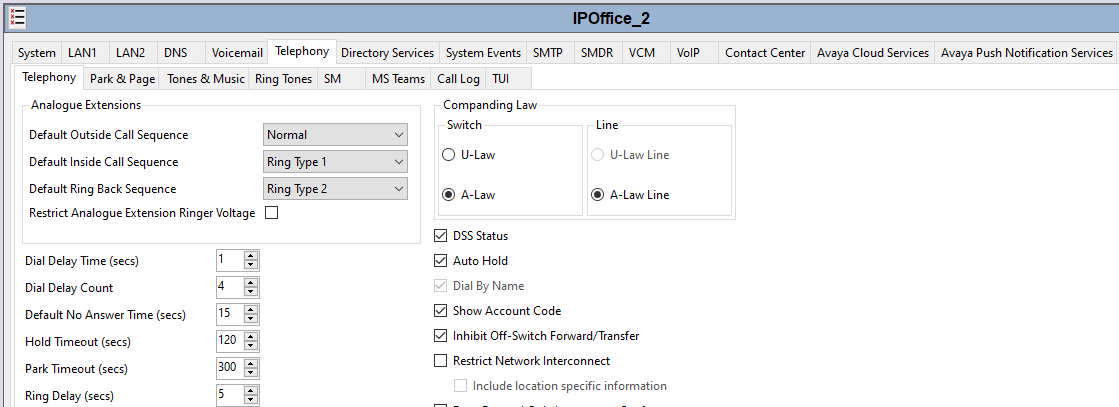Click the Ring Delay input field

[228, 396]
